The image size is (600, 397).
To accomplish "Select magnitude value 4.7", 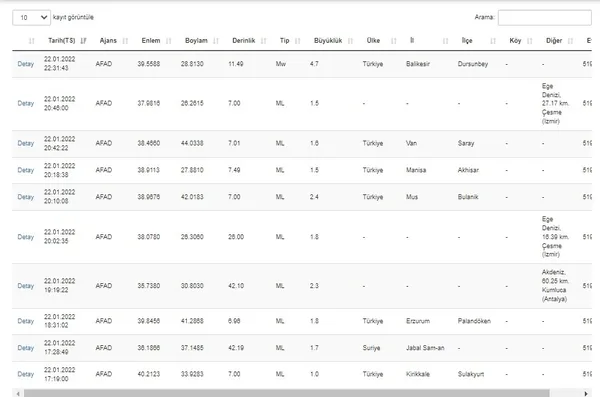I will pos(314,64).
